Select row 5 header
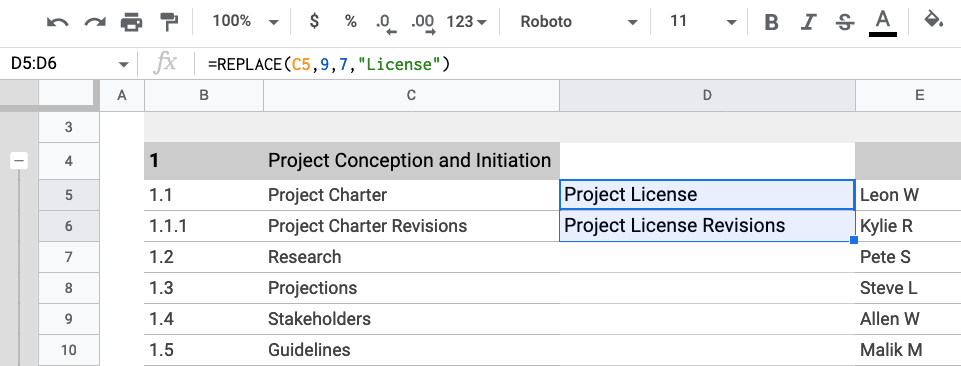 pos(69,195)
